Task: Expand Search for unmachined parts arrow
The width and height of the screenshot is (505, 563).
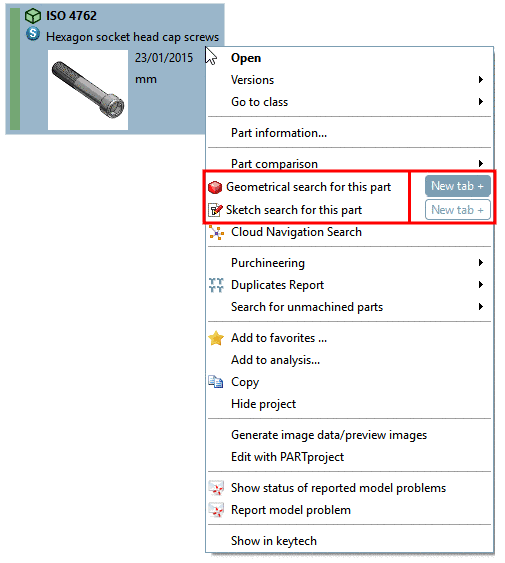Action: (x=481, y=307)
